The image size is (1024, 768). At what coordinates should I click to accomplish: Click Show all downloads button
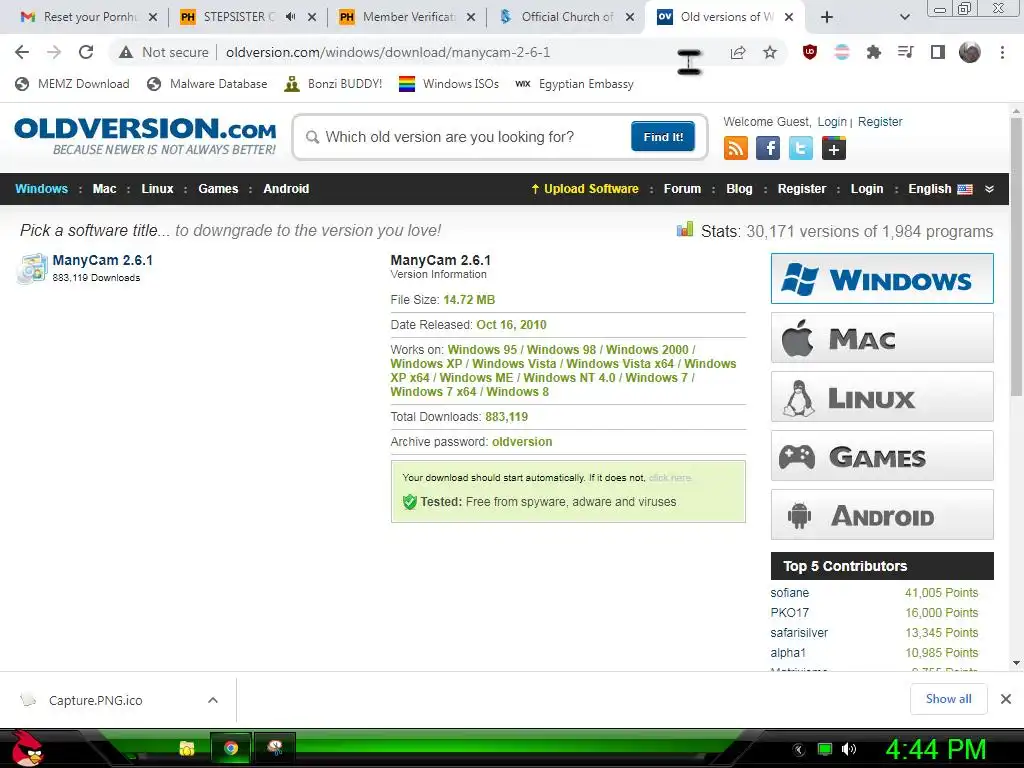948,699
